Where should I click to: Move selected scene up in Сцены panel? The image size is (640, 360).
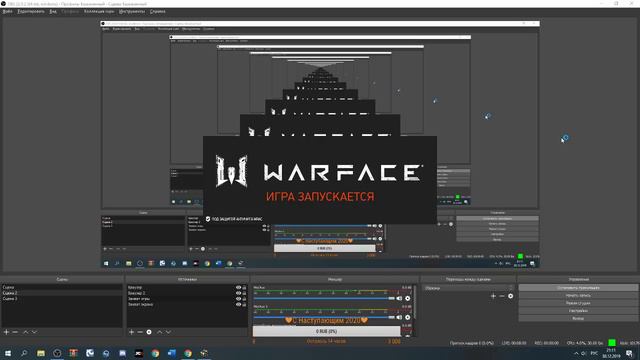tap(26, 332)
